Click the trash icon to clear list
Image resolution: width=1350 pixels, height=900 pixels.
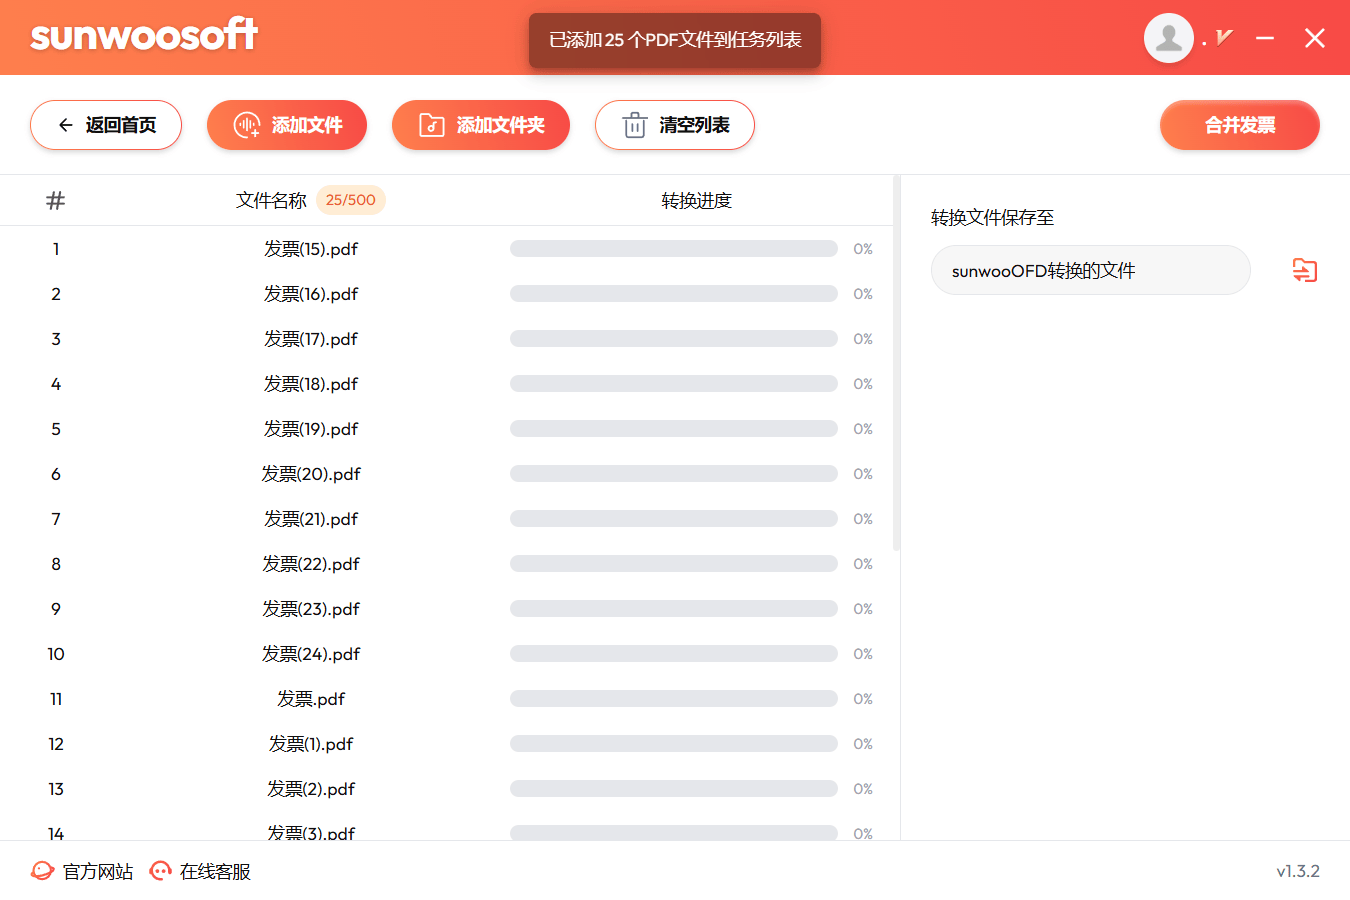coord(635,125)
